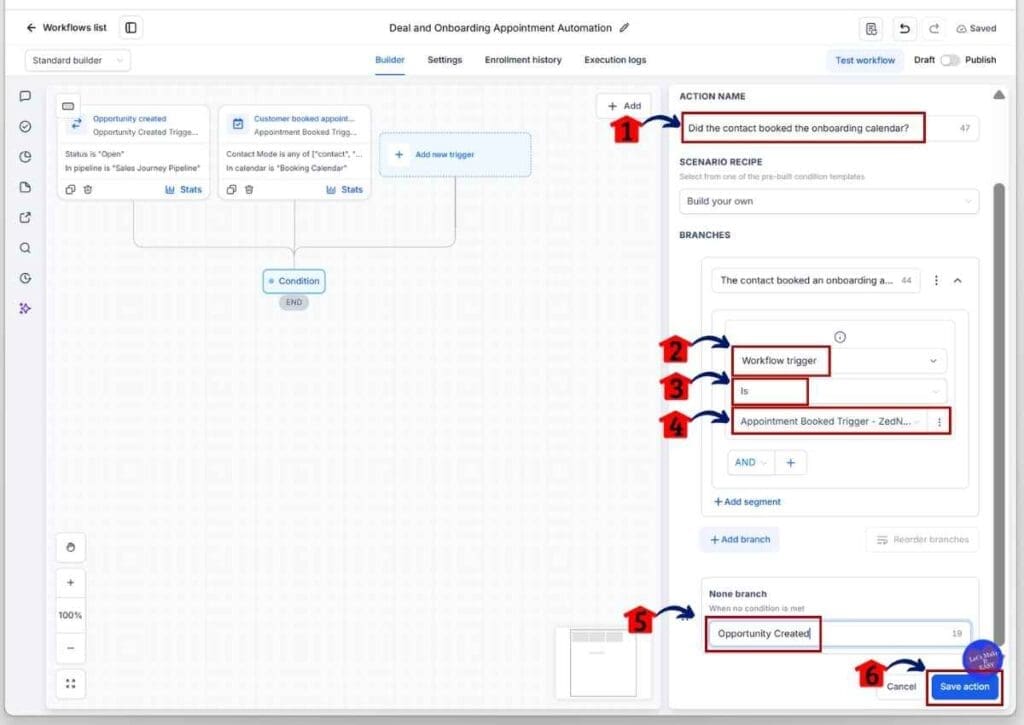
Task: Select the Condition node
Action: [294, 281]
